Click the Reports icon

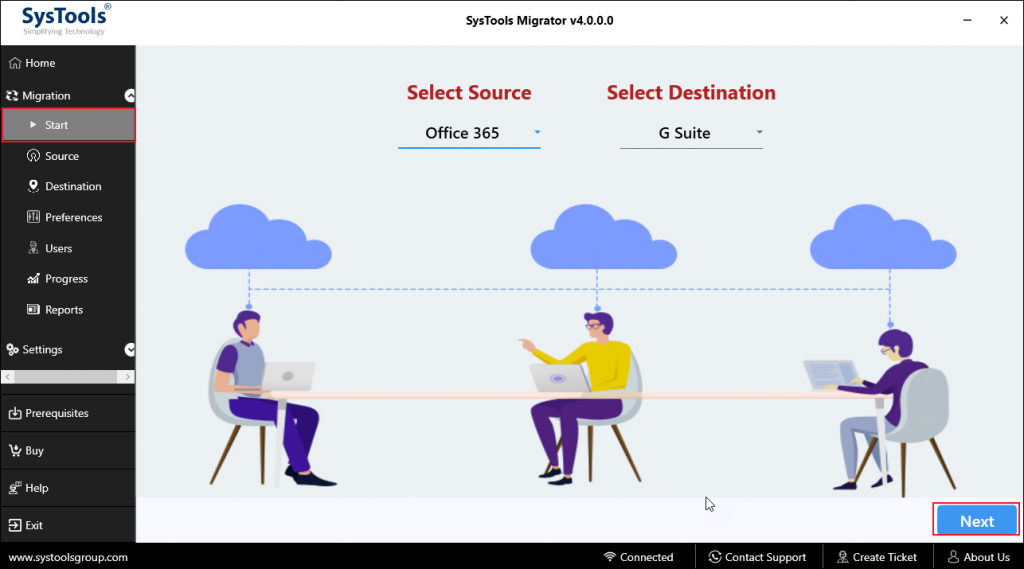pyautogui.click(x=33, y=309)
